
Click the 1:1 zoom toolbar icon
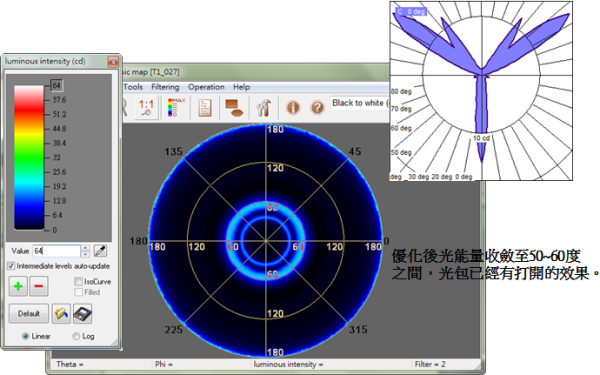click(146, 107)
